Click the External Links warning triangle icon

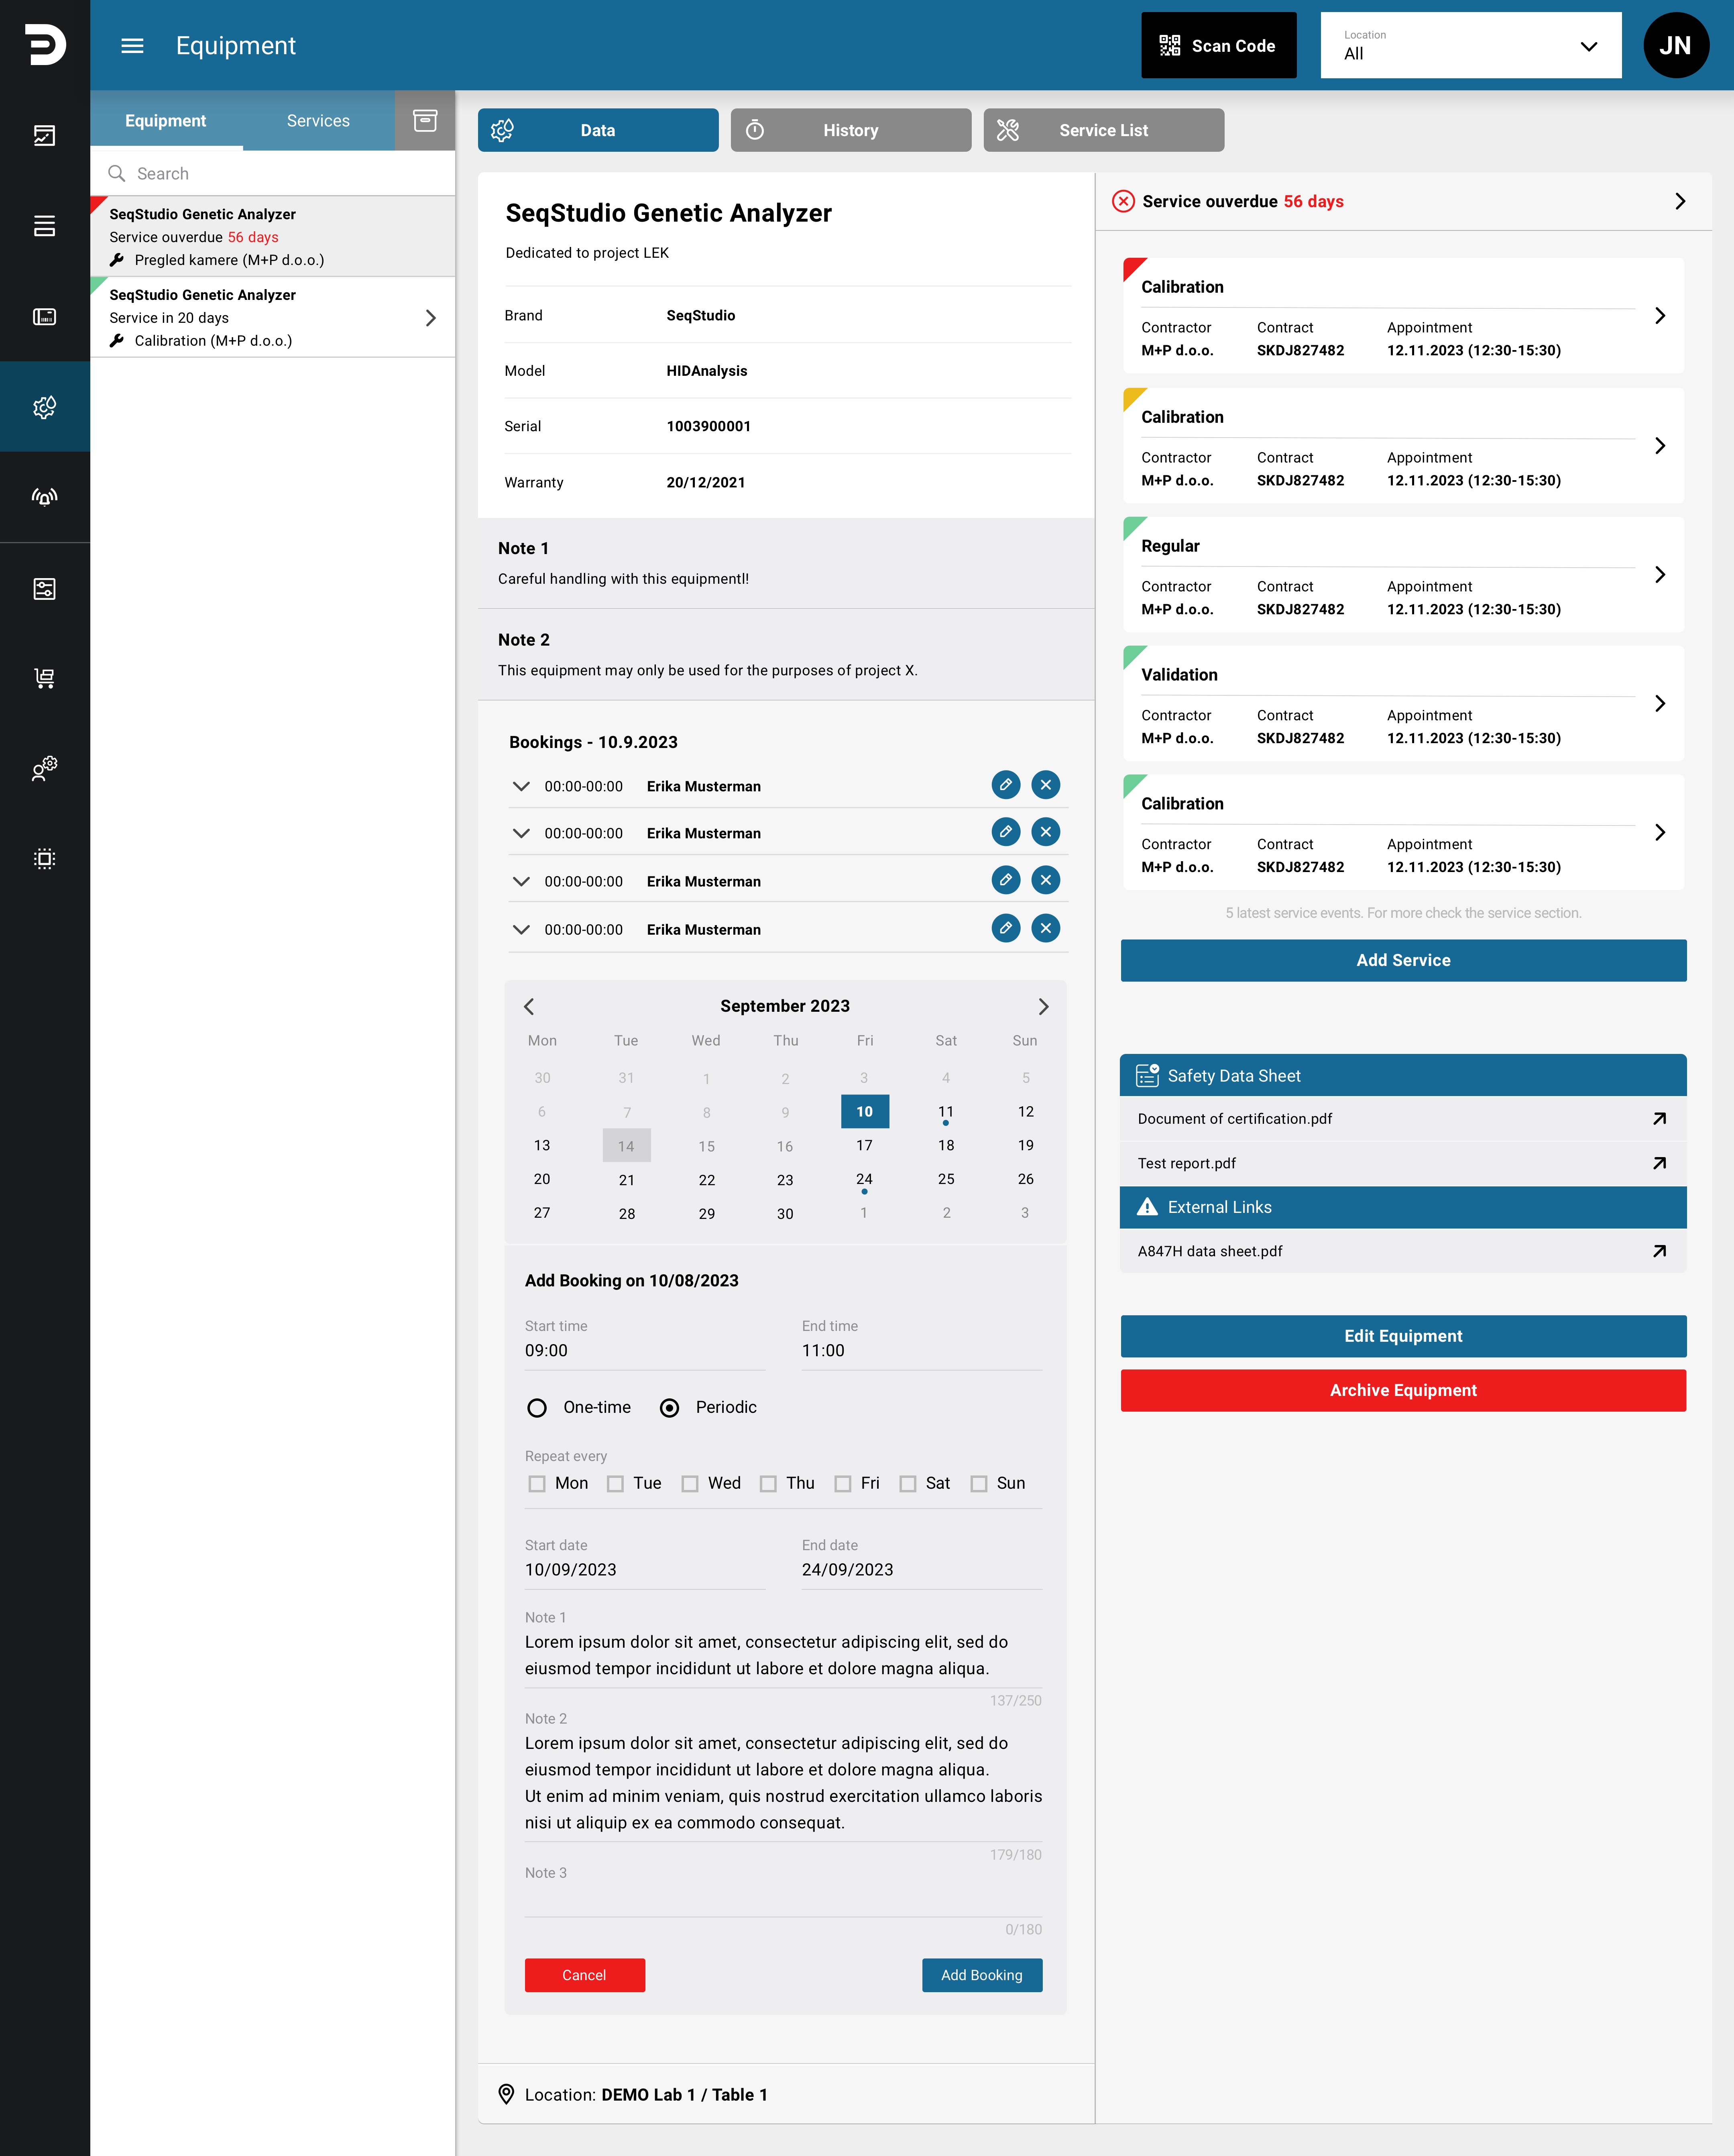(1147, 1207)
